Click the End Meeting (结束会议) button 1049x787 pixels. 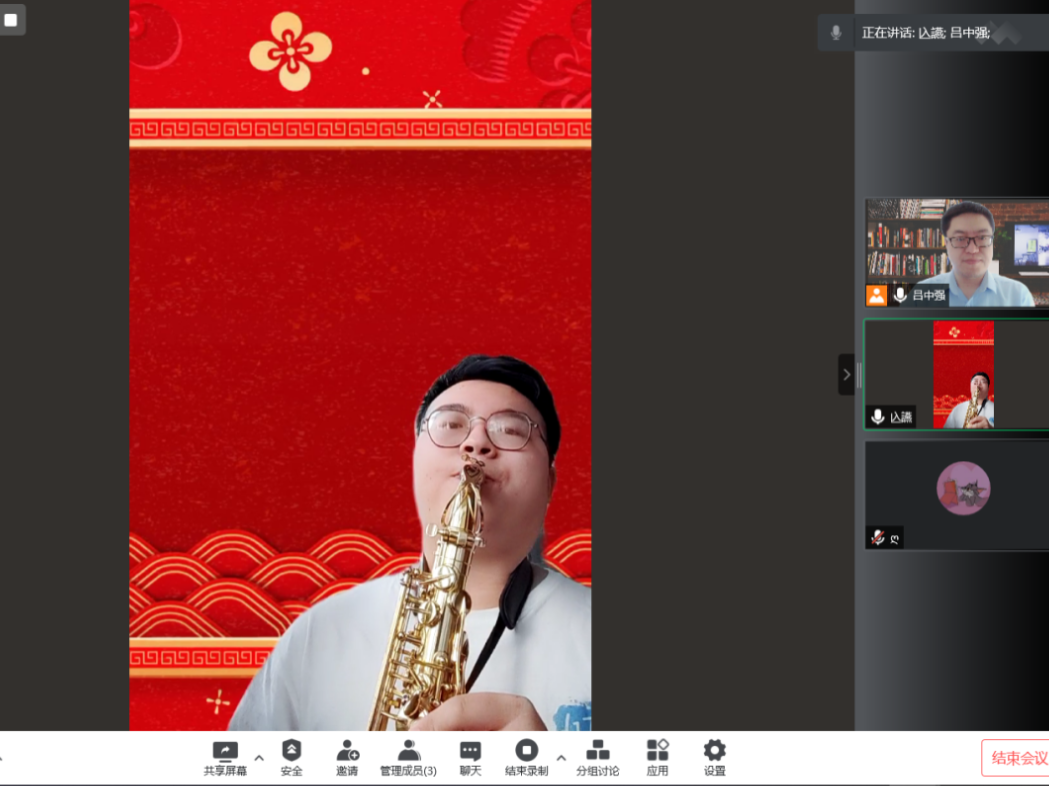(x=1016, y=758)
